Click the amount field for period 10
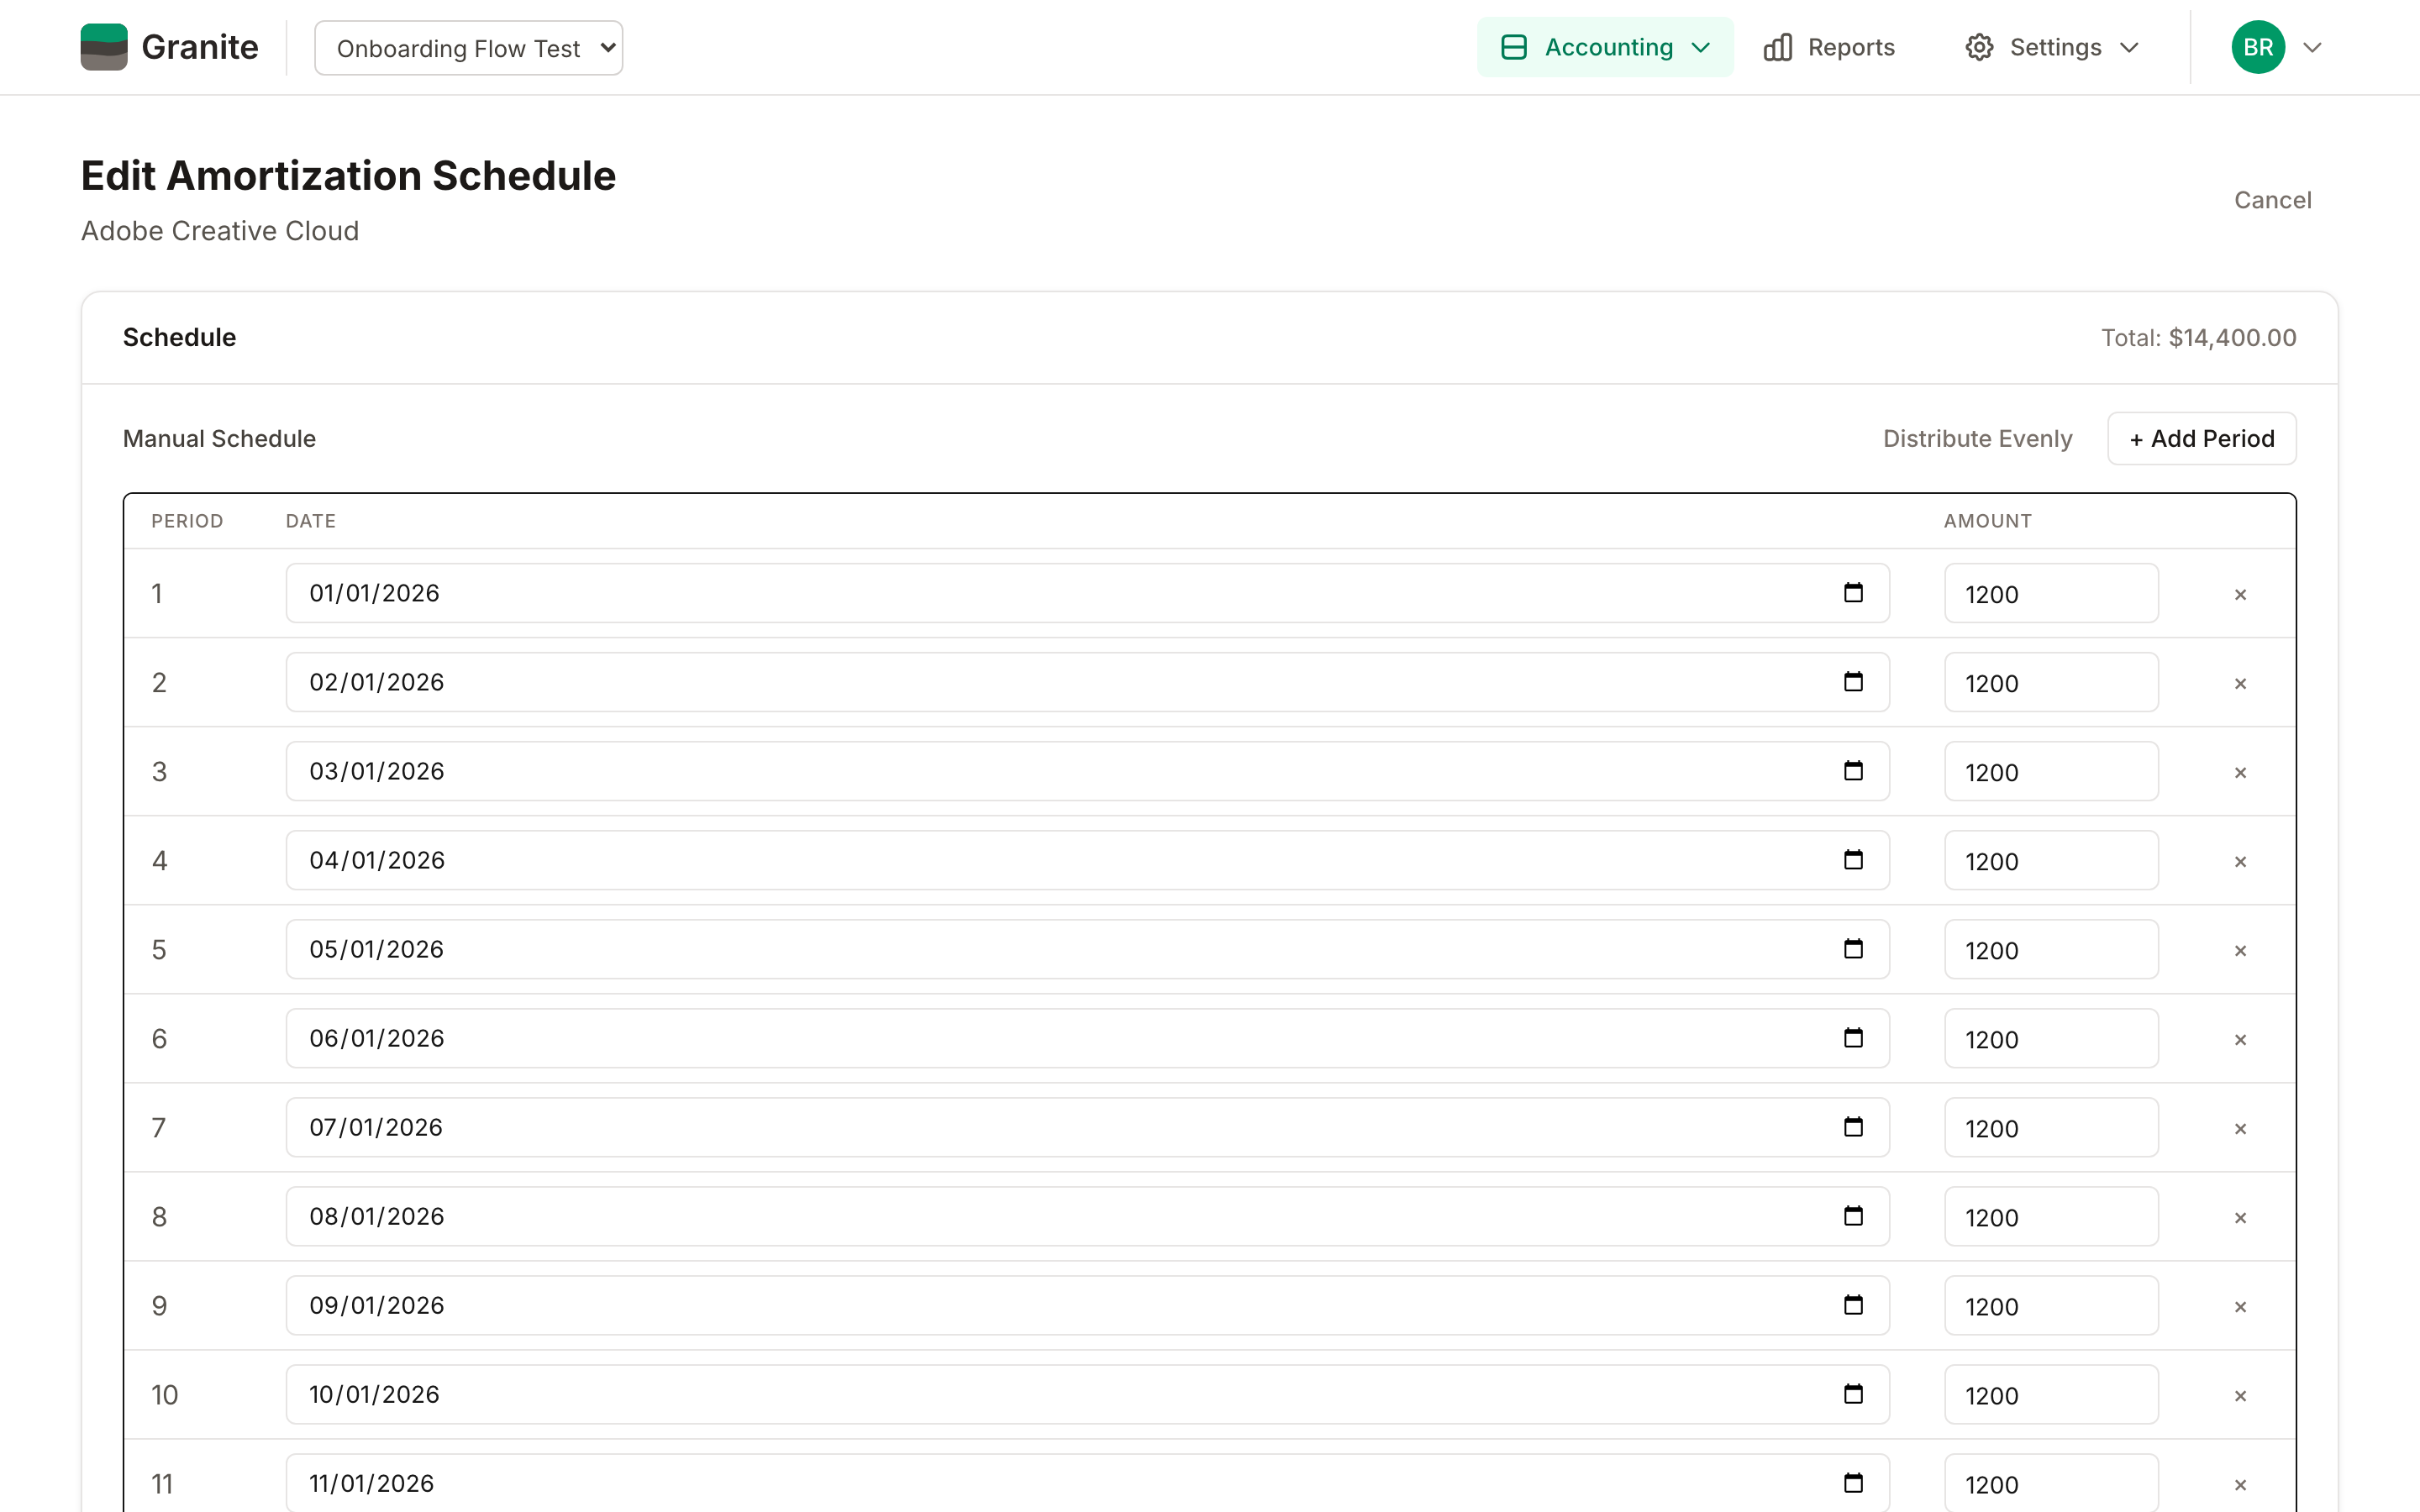Image resolution: width=2420 pixels, height=1512 pixels. 2051,1394
